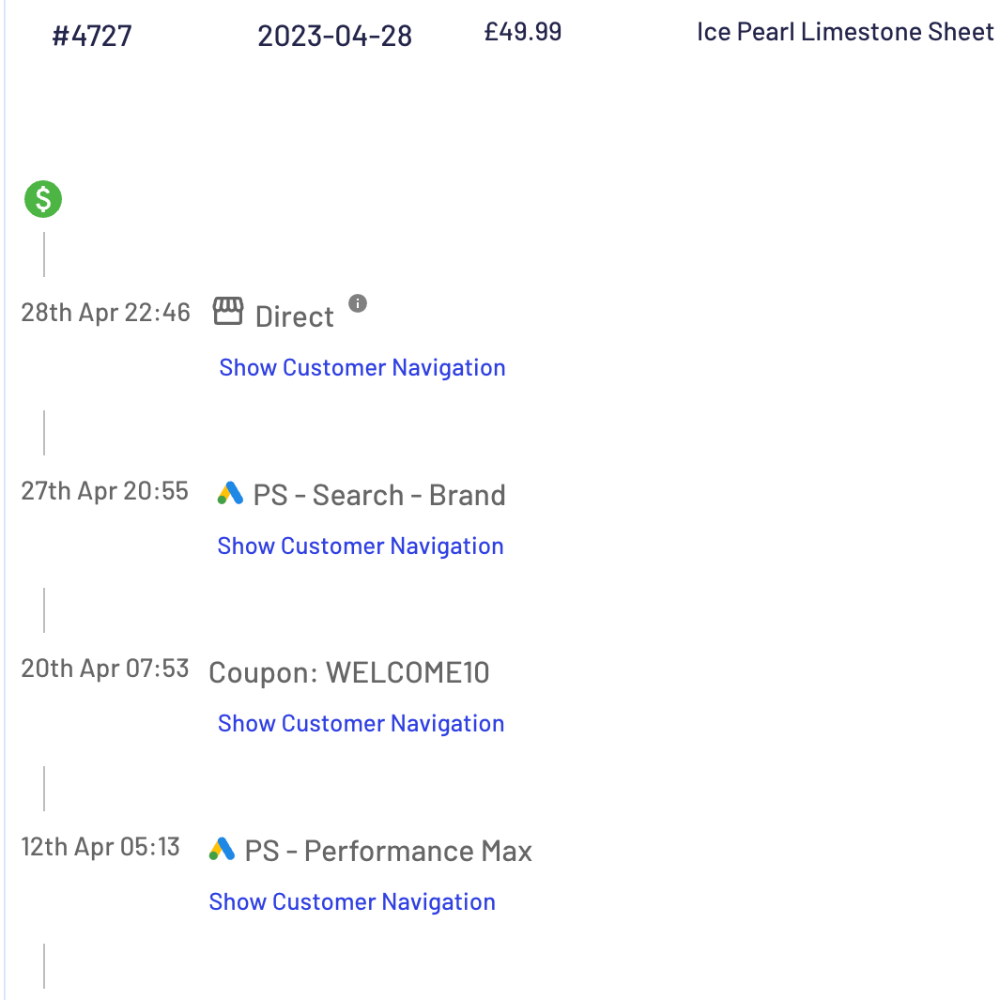Click the £49.99 order value
Screen dimensions: 1000x1000
point(523,30)
